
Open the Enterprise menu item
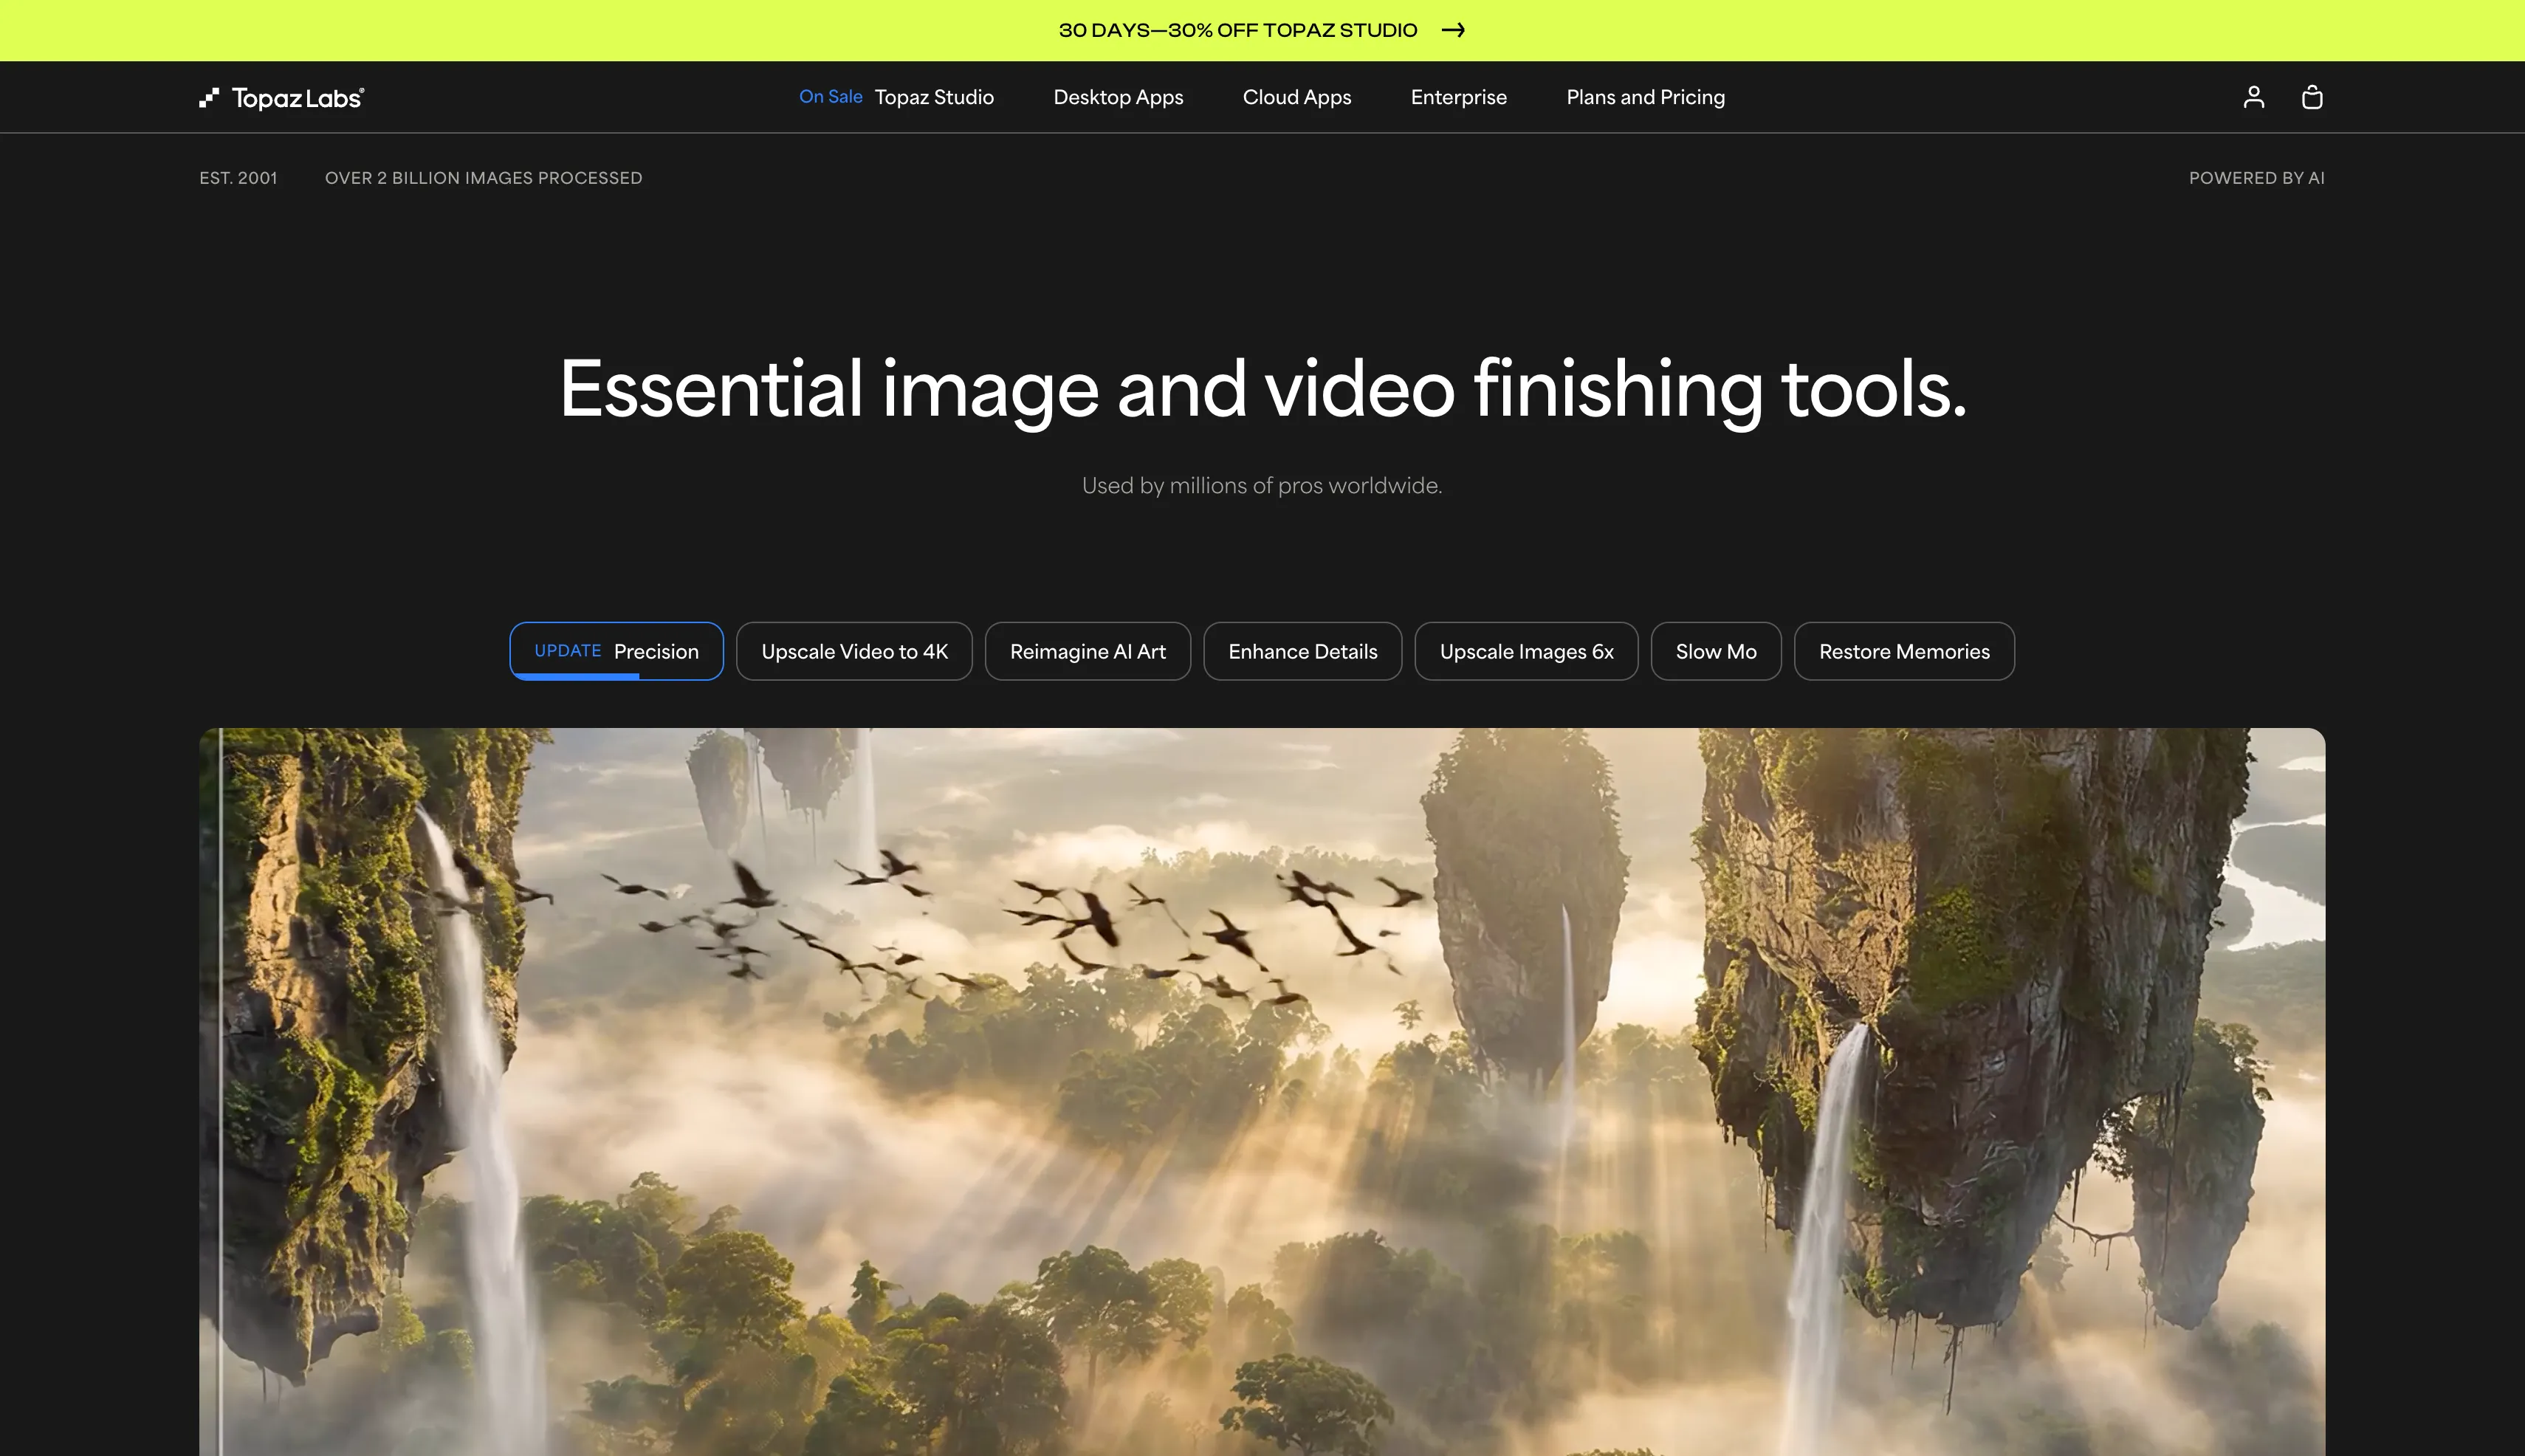pos(1458,97)
